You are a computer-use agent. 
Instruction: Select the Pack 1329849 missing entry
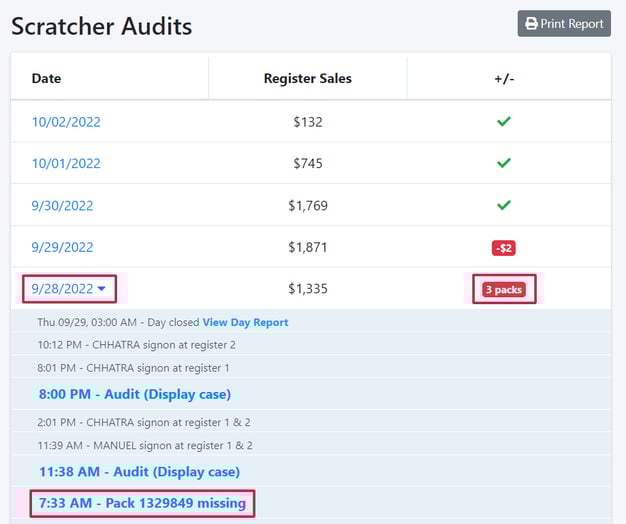[x=142, y=503]
